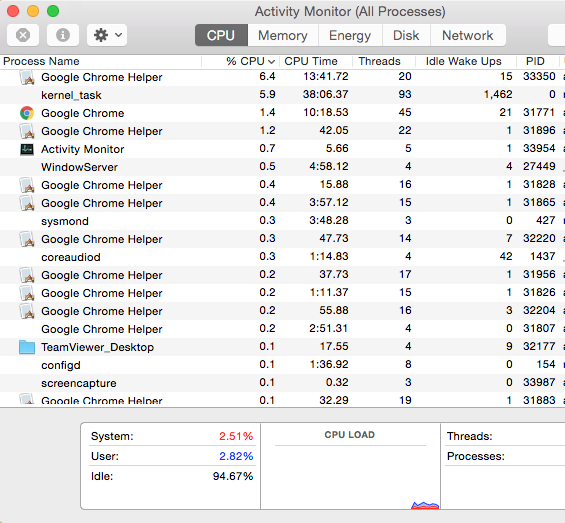Select Google Chrome Helper icon with PID 33350

coord(27,77)
